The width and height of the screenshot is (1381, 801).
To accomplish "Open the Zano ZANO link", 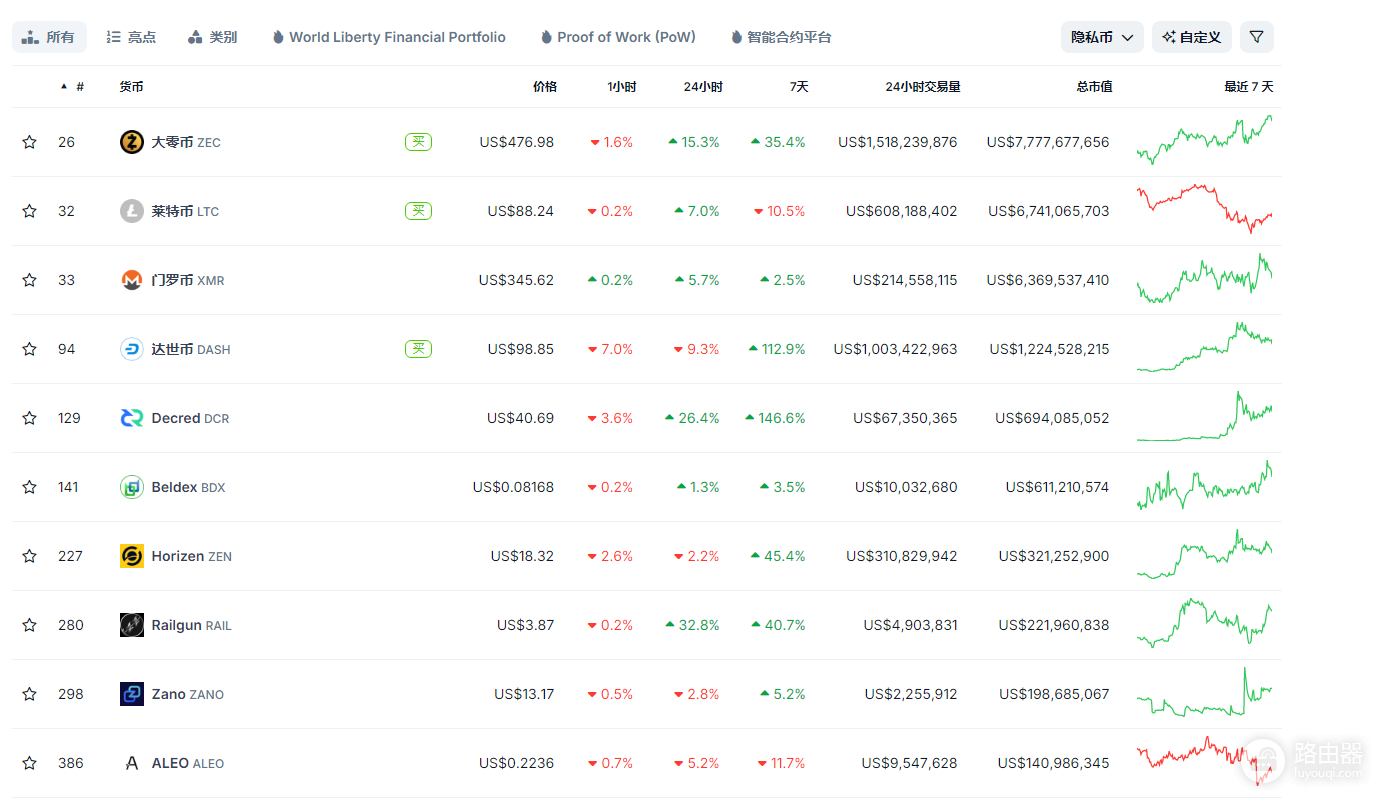I will [x=188, y=694].
